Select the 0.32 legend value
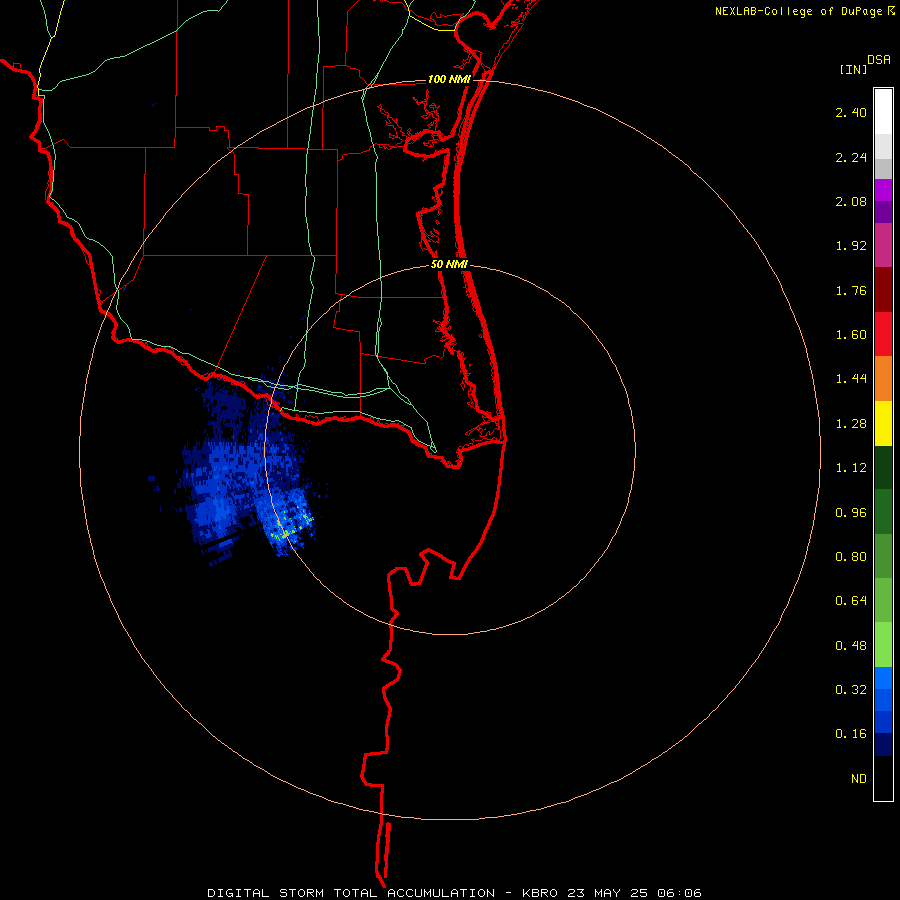This screenshot has height=900, width=900. point(851,690)
